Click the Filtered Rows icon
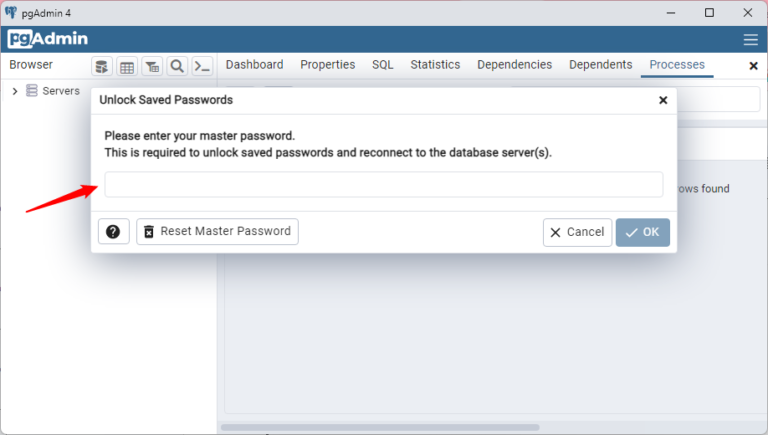The image size is (768, 435). tap(152, 66)
